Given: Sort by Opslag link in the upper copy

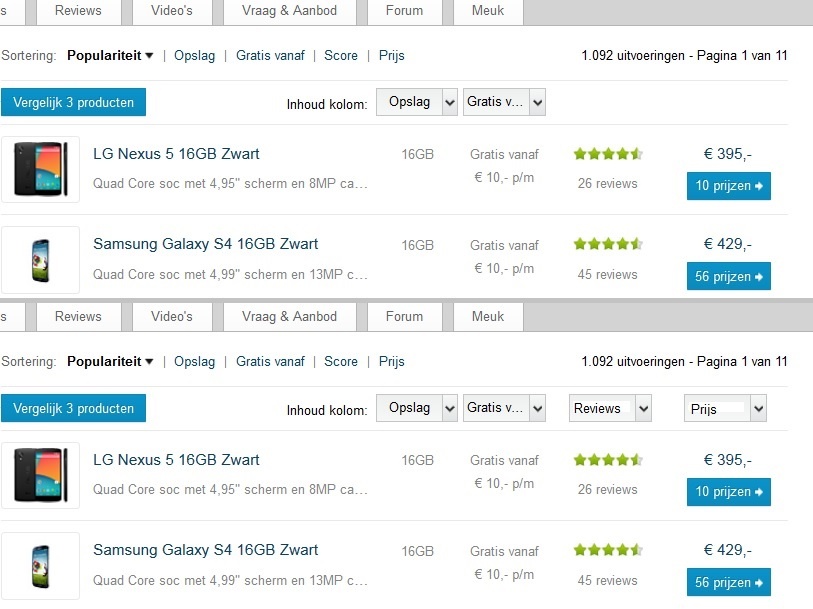Looking at the screenshot, I should point(194,55).
